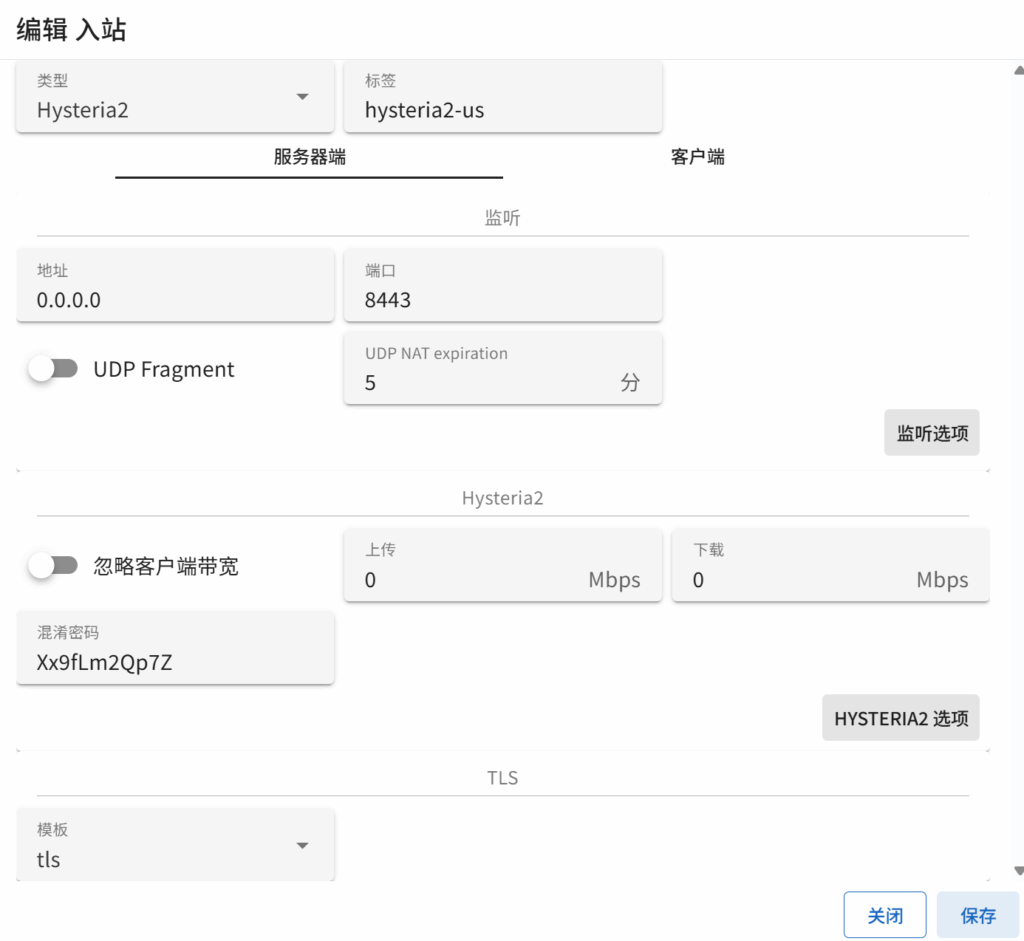The width and height of the screenshot is (1024, 941).
Task: Enable the 忽略客户端带宽 switch
Action: click(x=53, y=566)
